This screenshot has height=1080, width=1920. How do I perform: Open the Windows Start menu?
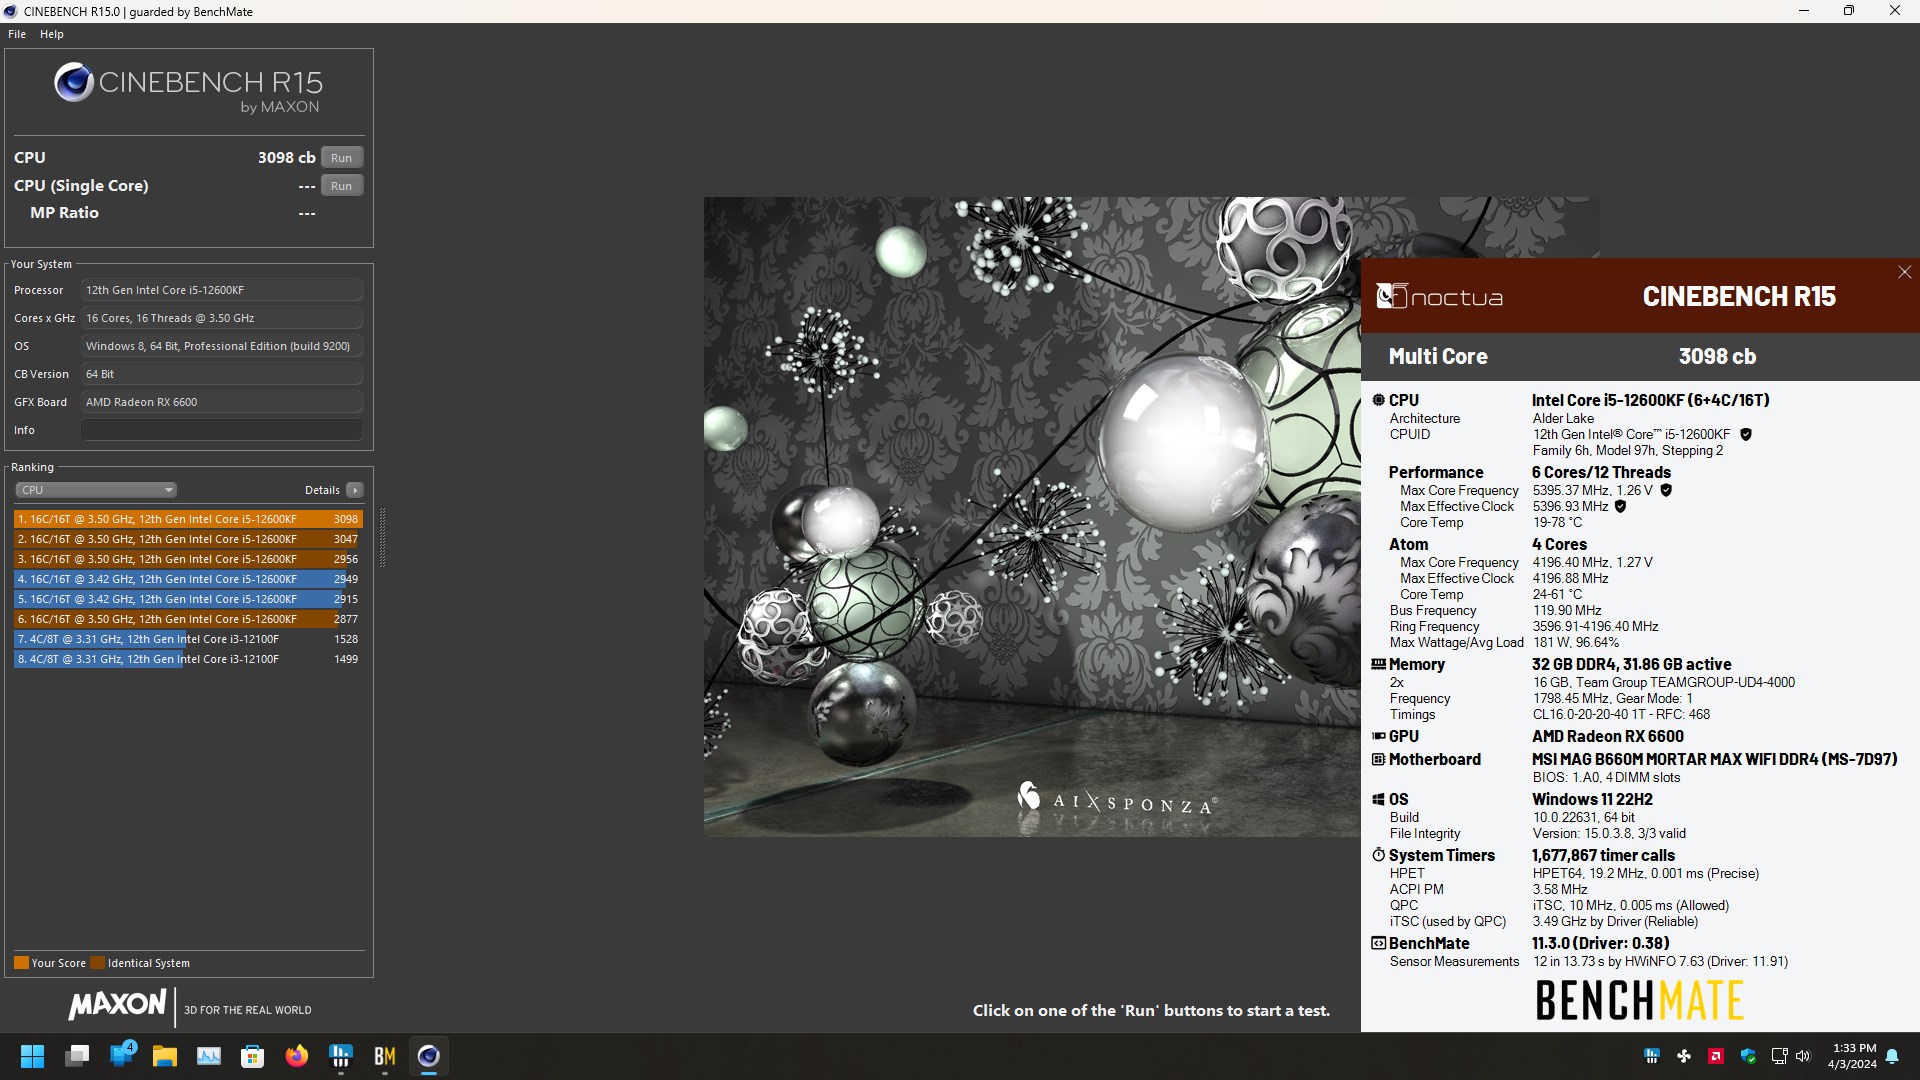(x=32, y=1056)
